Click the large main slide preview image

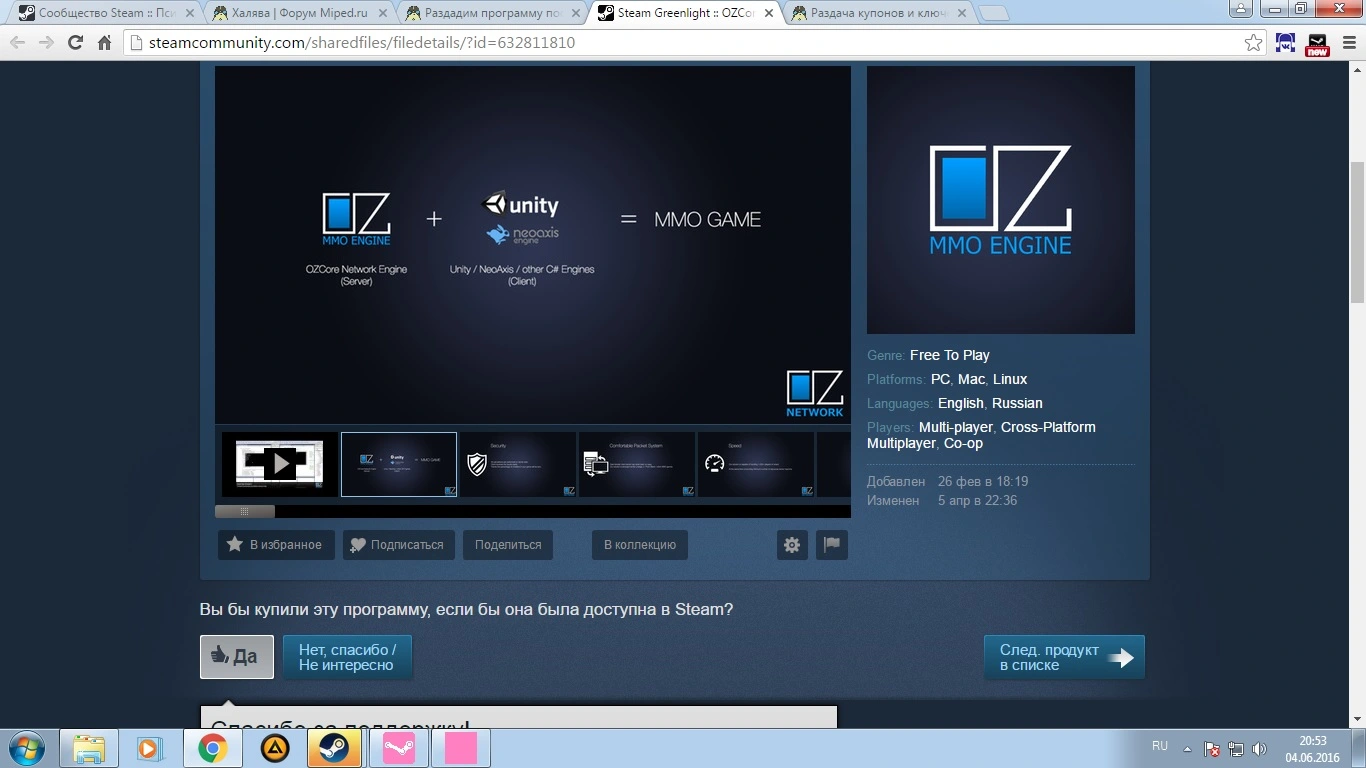(x=533, y=245)
